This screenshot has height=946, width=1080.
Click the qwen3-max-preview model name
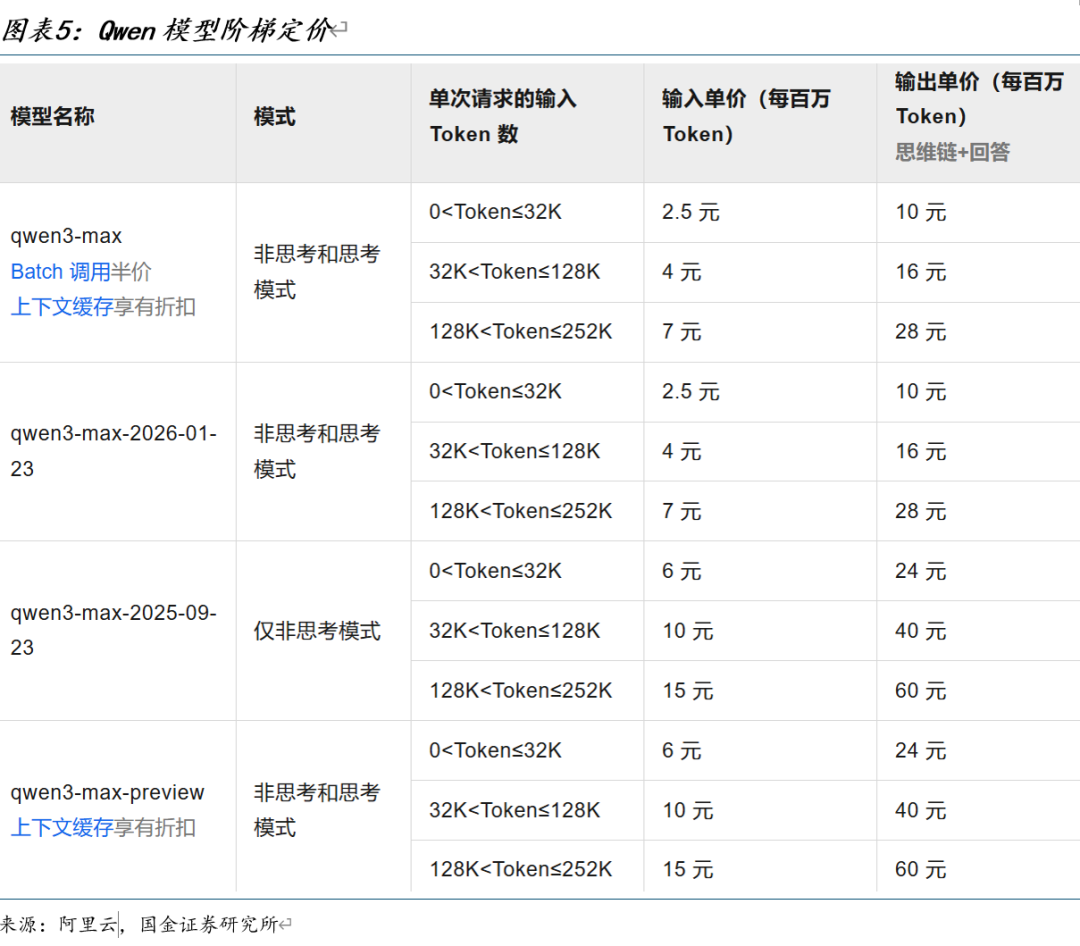pos(107,792)
